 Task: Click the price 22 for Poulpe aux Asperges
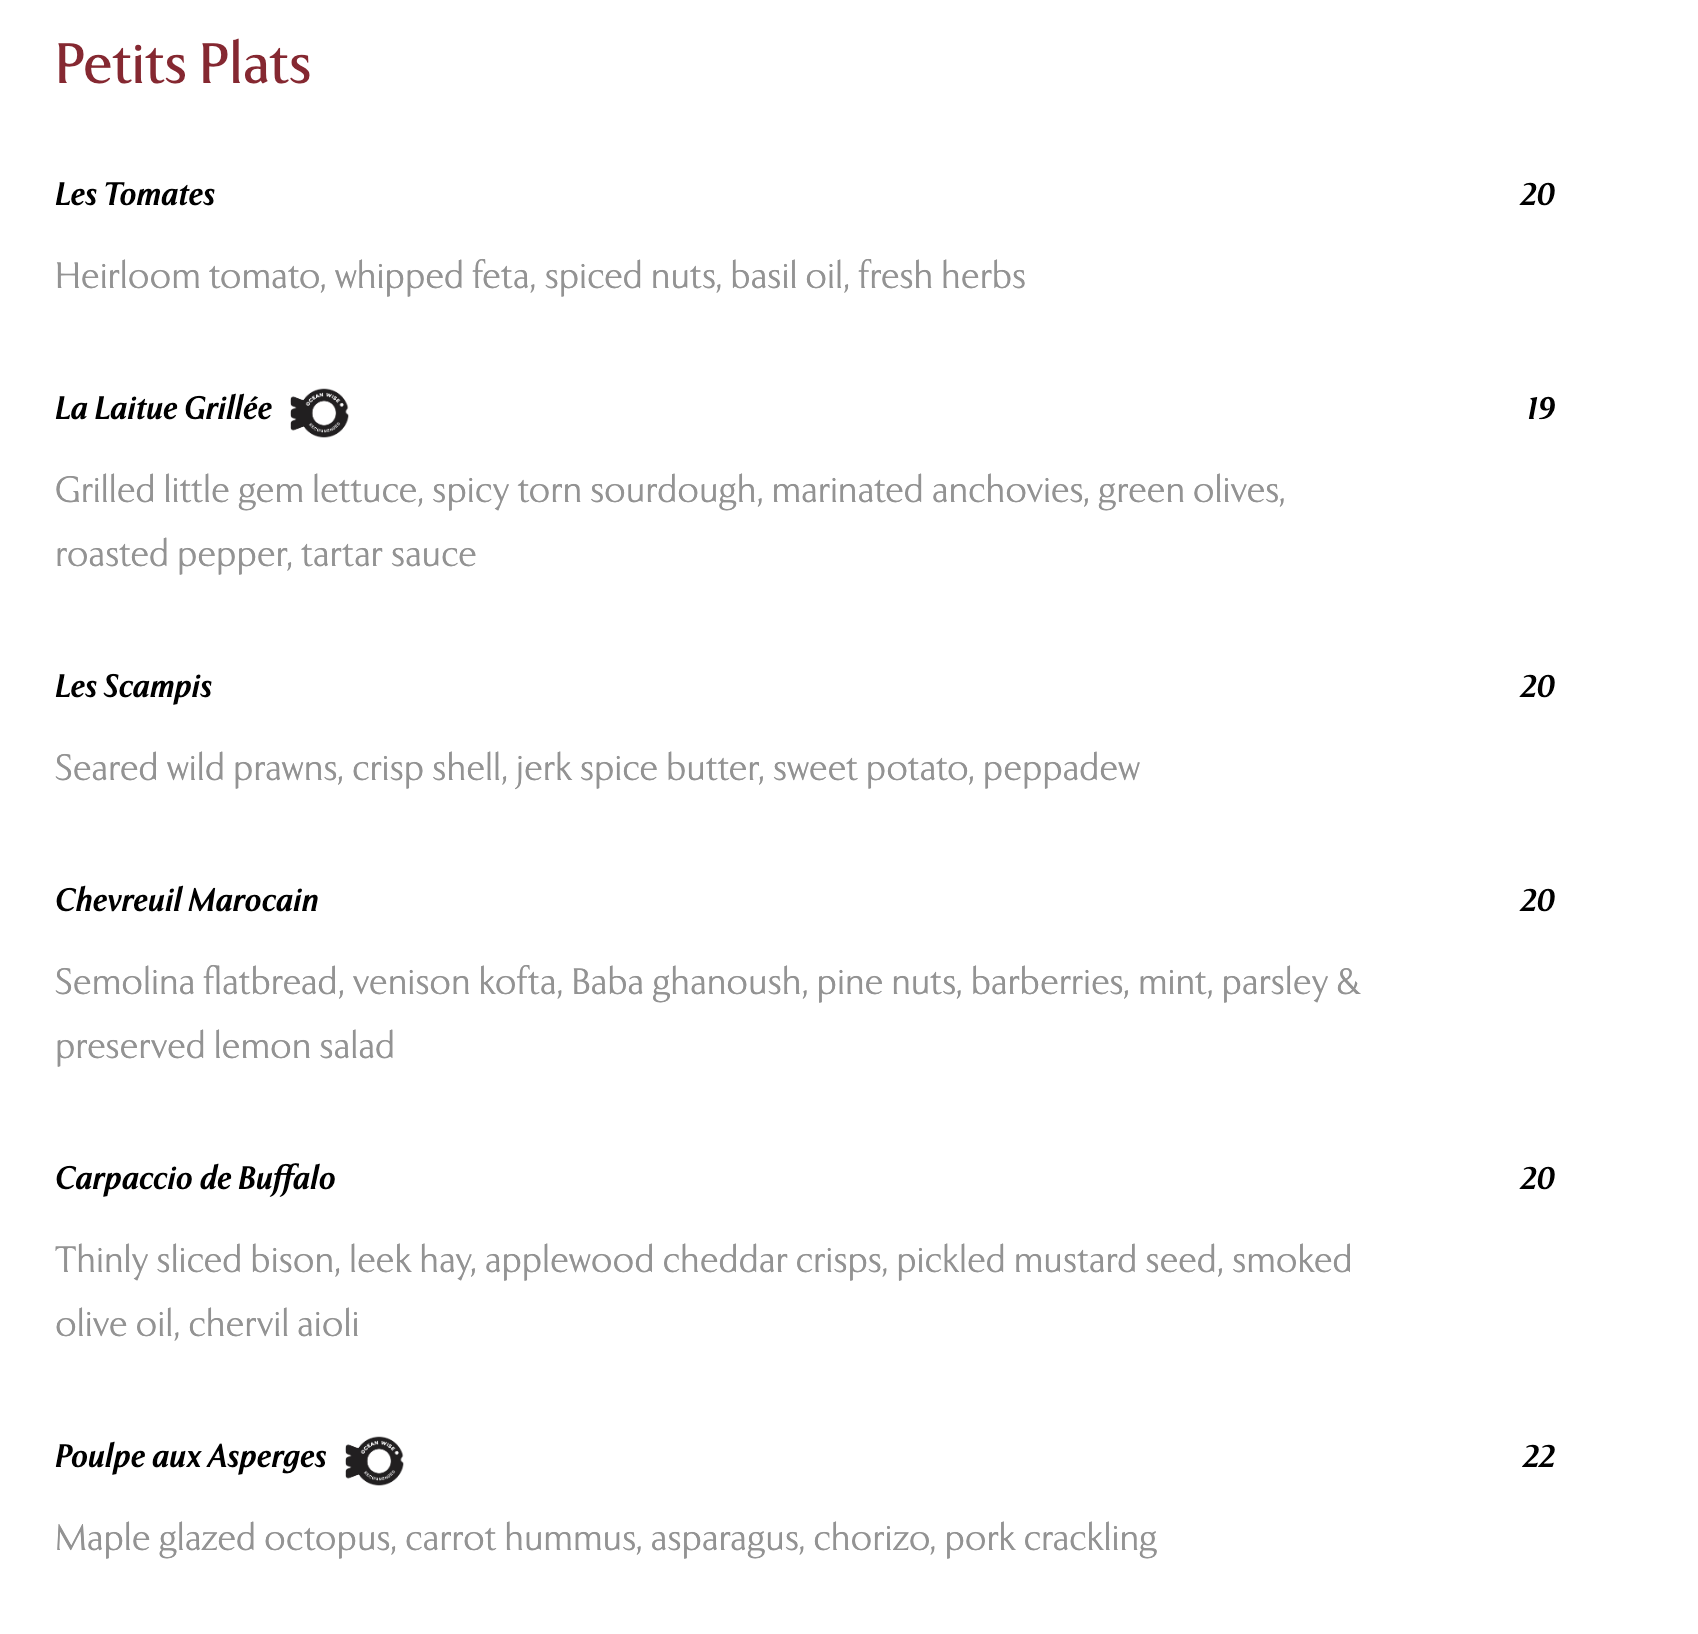[1538, 1456]
